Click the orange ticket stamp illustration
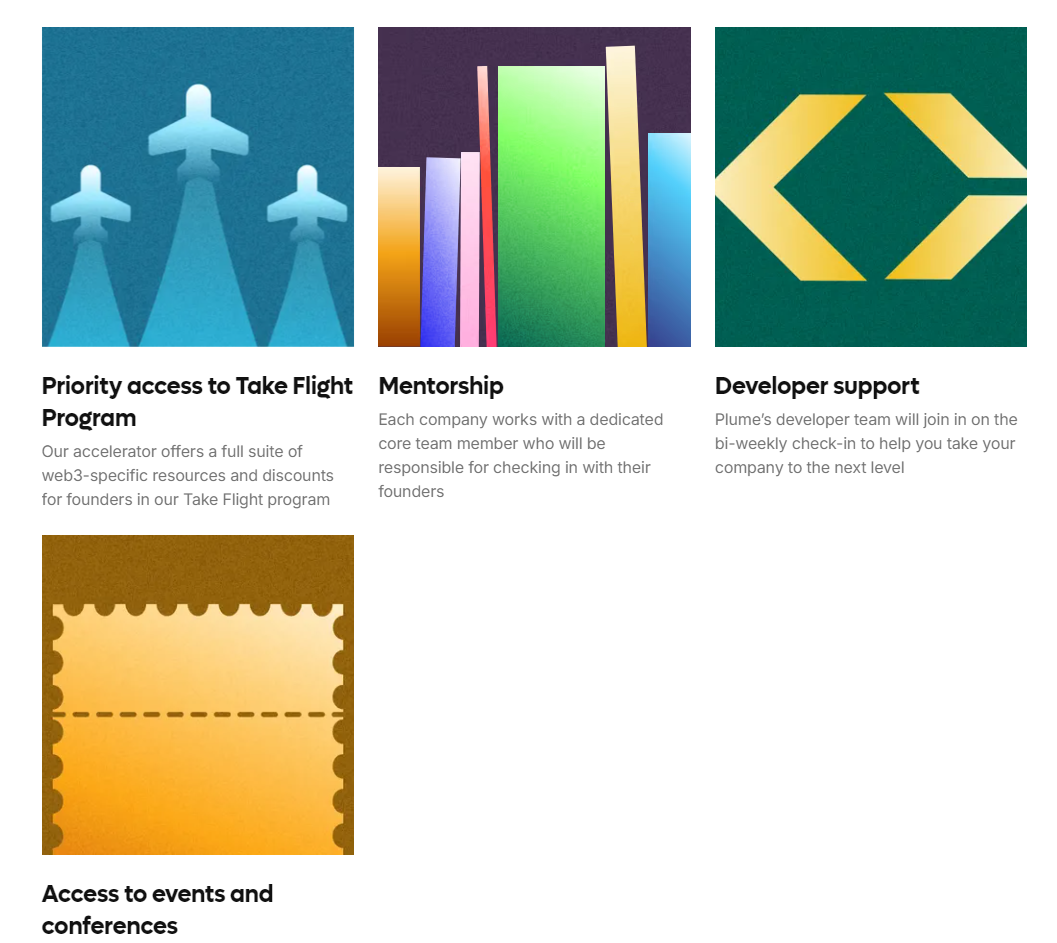Screen dimensions: 1057x943 click(x=198, y=695)
